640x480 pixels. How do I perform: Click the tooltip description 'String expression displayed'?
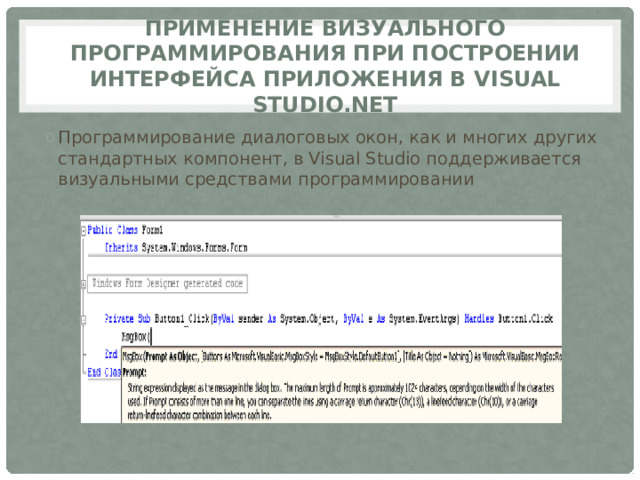point(167,388)
